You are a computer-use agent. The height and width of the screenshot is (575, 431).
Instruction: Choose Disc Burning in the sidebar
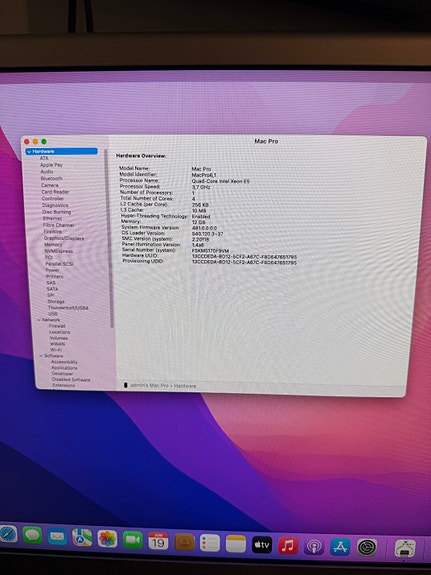coord(56,212)
